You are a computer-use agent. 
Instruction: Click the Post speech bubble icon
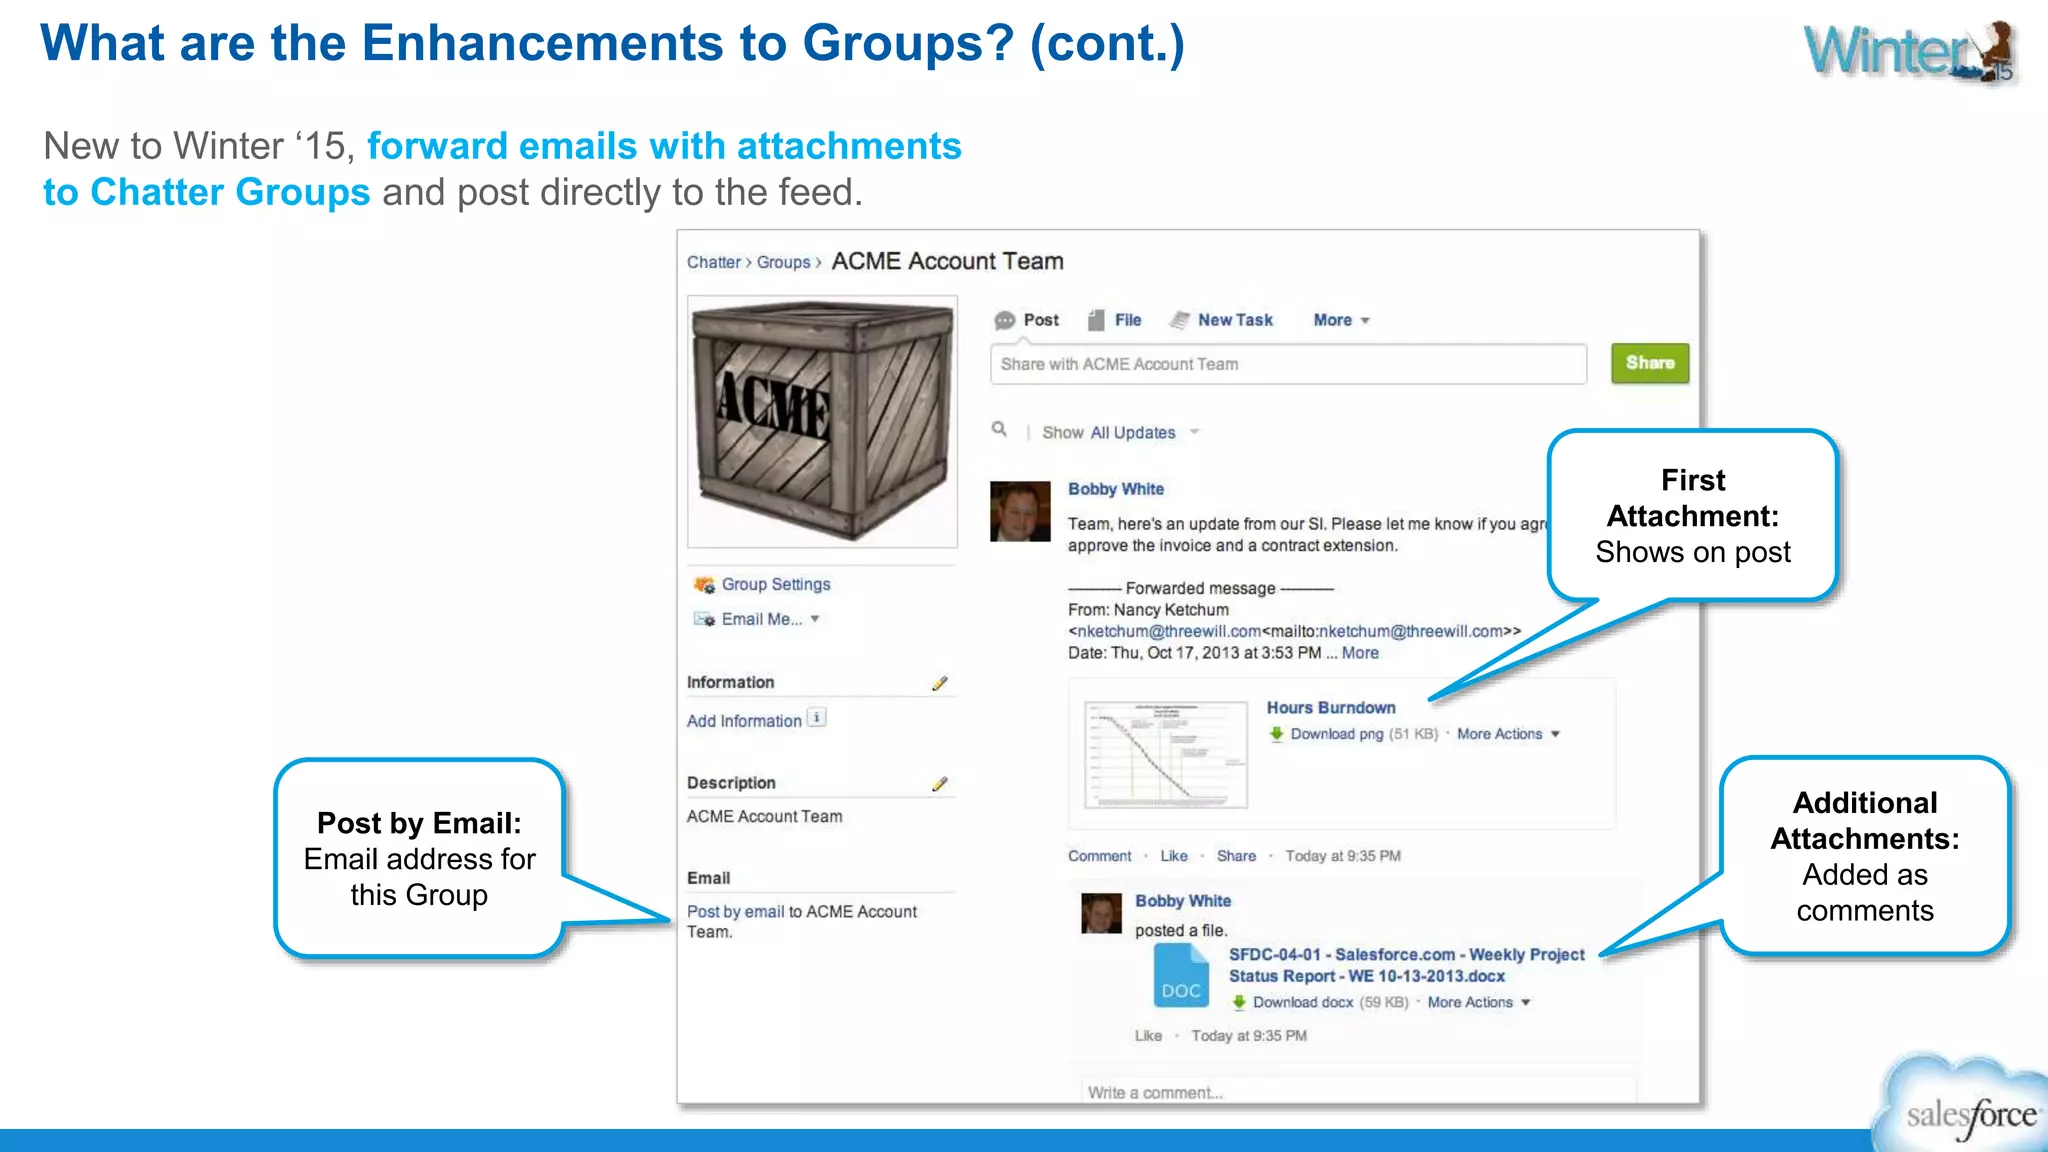point(1004,321)
